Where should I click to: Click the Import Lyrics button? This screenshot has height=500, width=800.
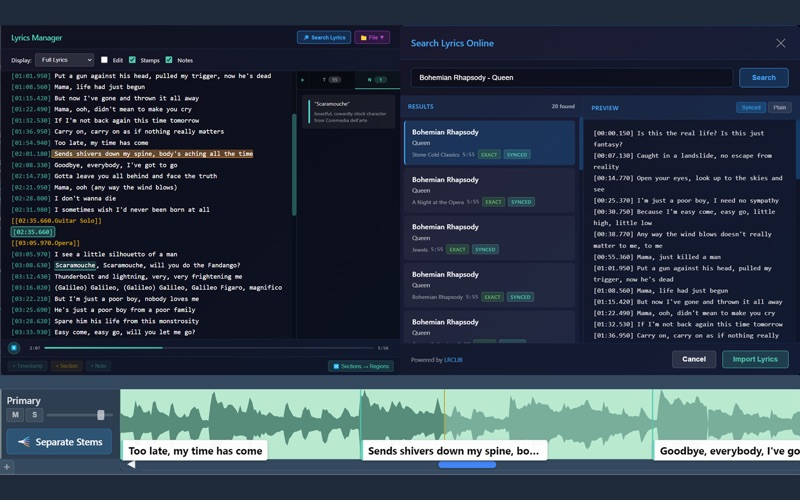point(755,359)
